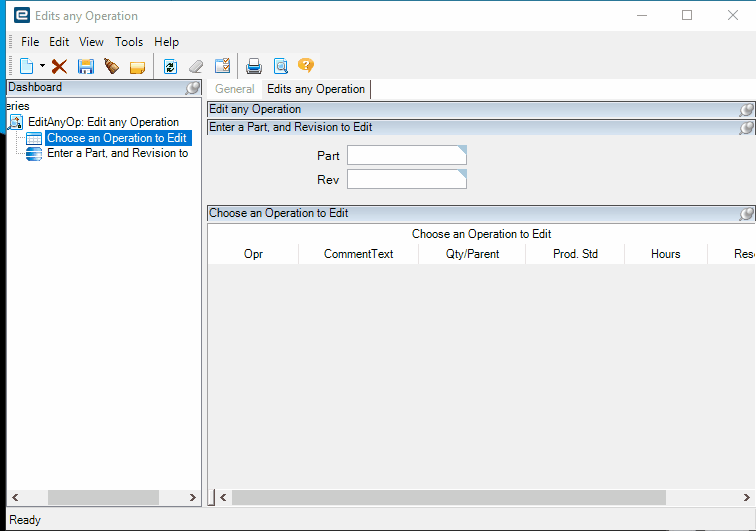Toggle pin on Choose an Operation panel header
This screenshot has width=756, height=531.
coord(746,214)
